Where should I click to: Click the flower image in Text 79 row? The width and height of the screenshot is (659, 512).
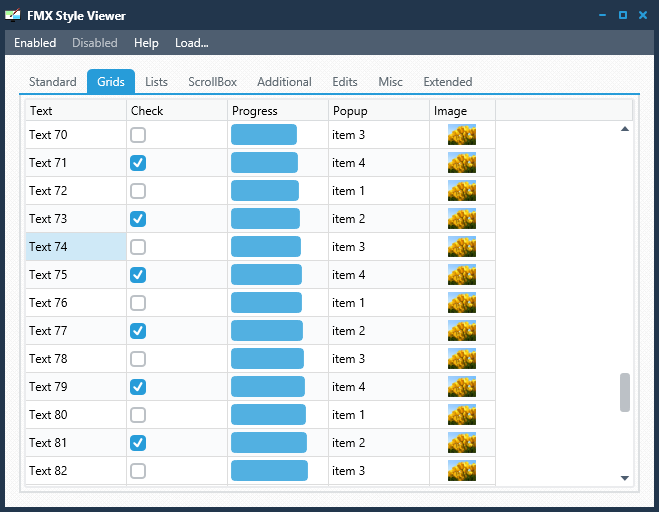click(x=462, y=386)
